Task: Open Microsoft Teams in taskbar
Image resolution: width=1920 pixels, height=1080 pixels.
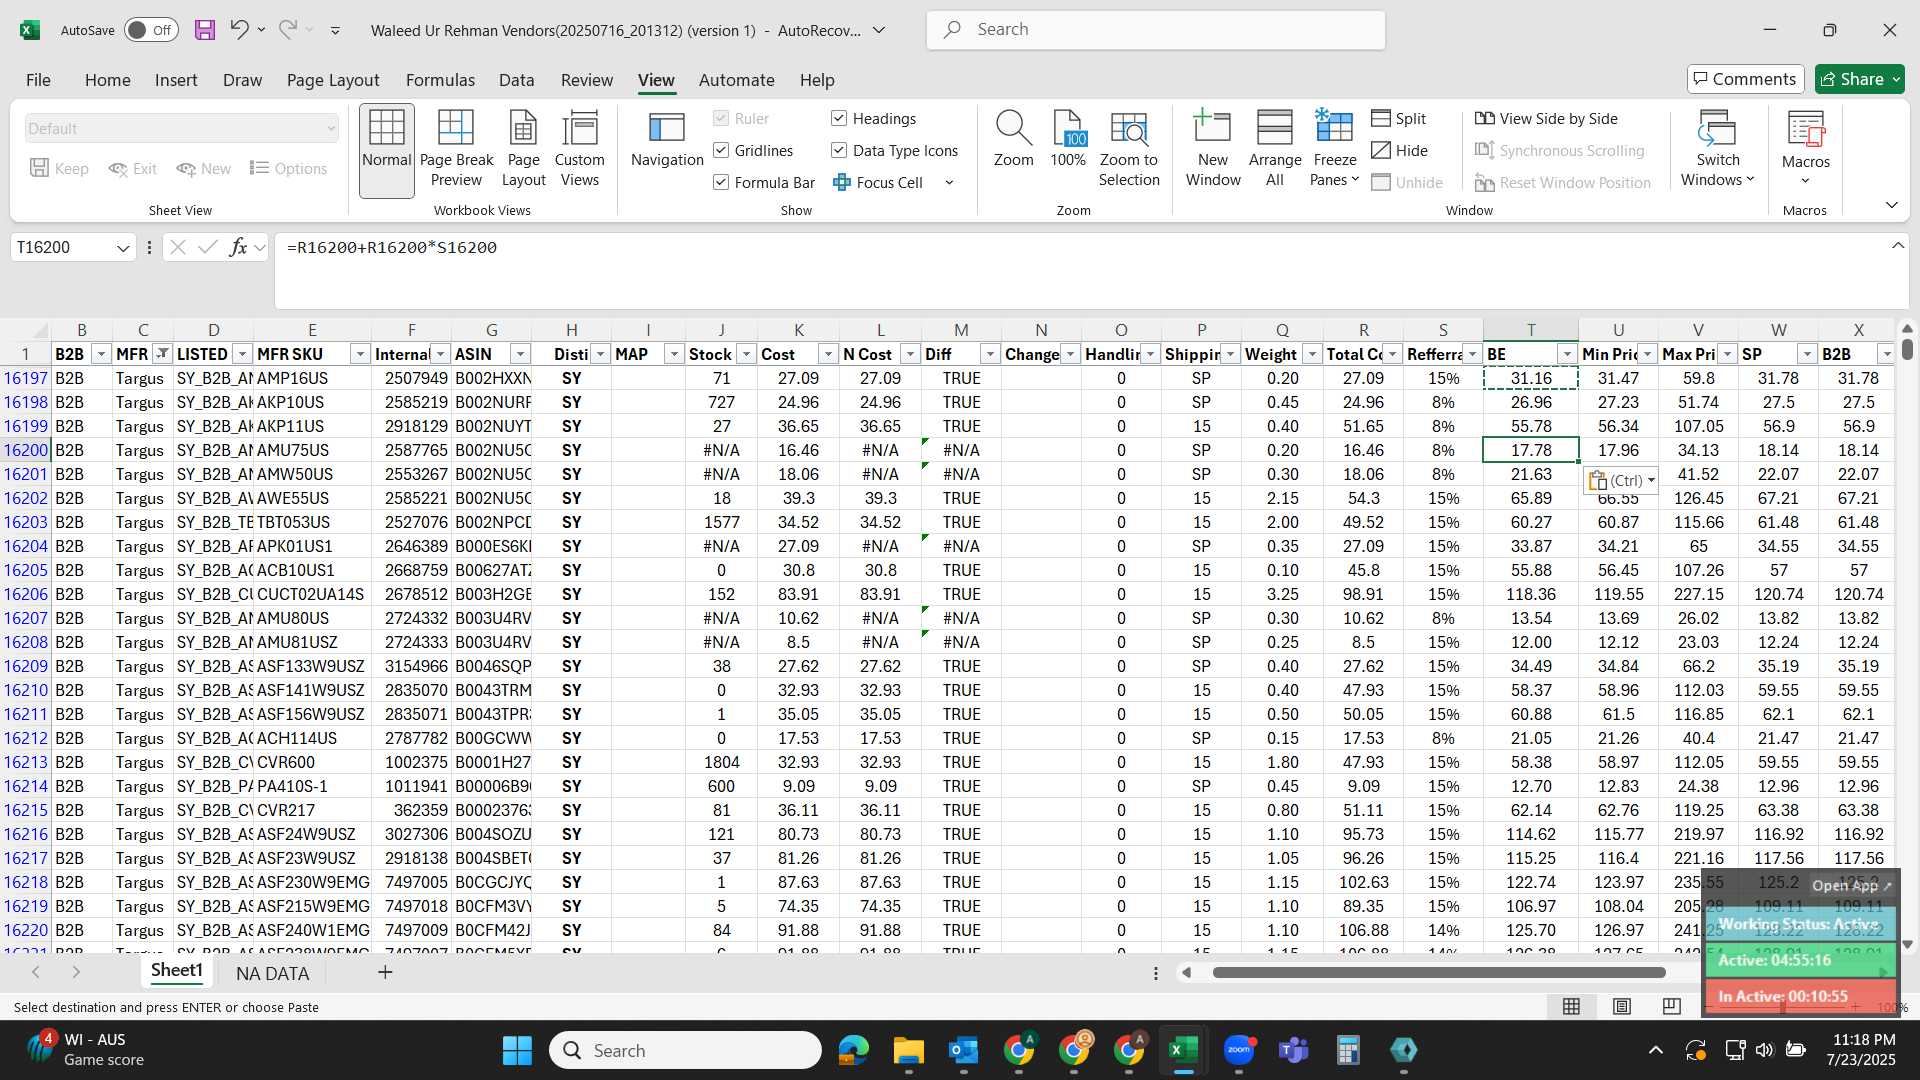Action: 1294,1050
